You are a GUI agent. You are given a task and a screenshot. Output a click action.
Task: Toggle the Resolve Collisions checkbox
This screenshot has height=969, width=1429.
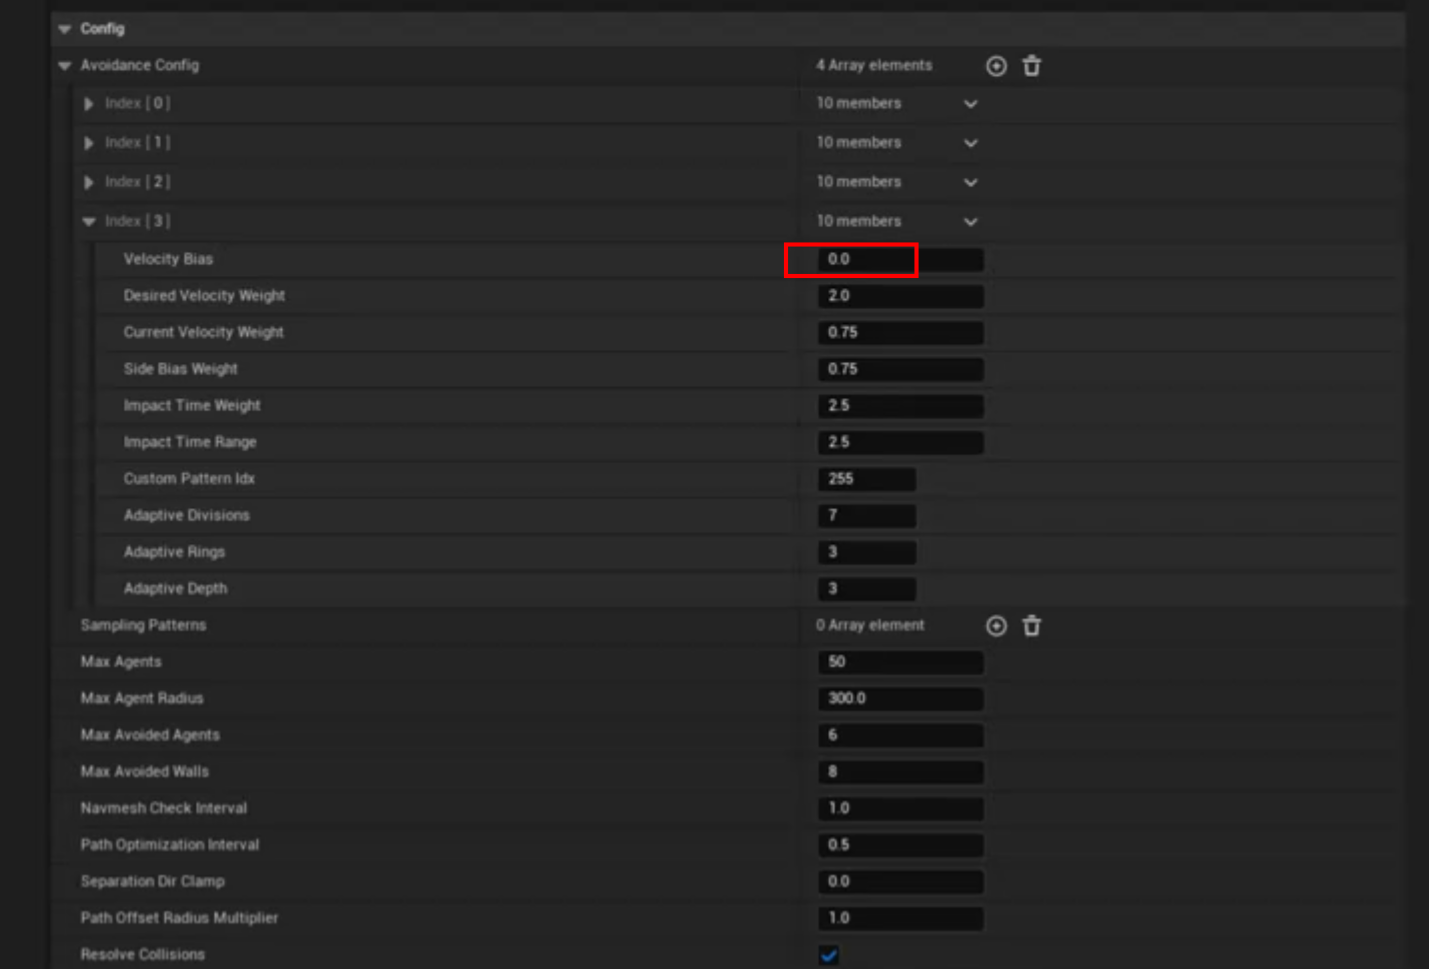tap(829, 955)
